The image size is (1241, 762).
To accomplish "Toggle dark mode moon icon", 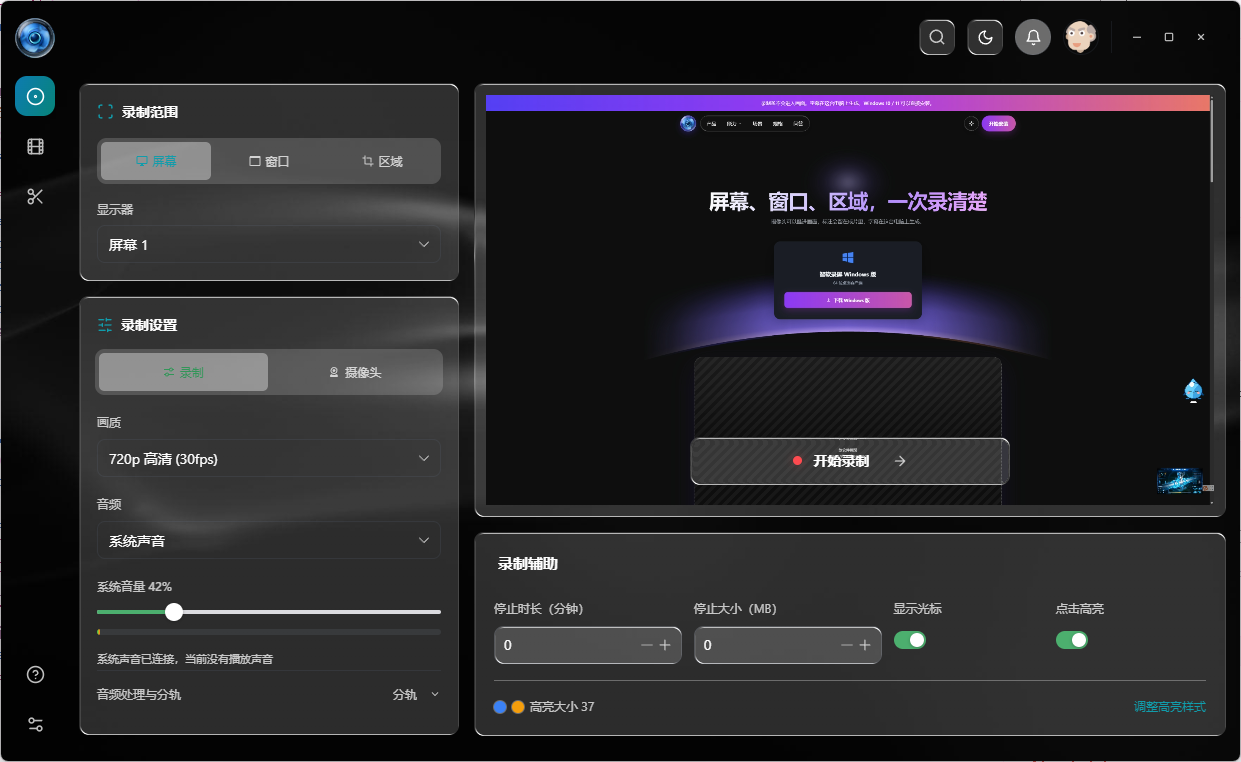I will tap(985, 37).
